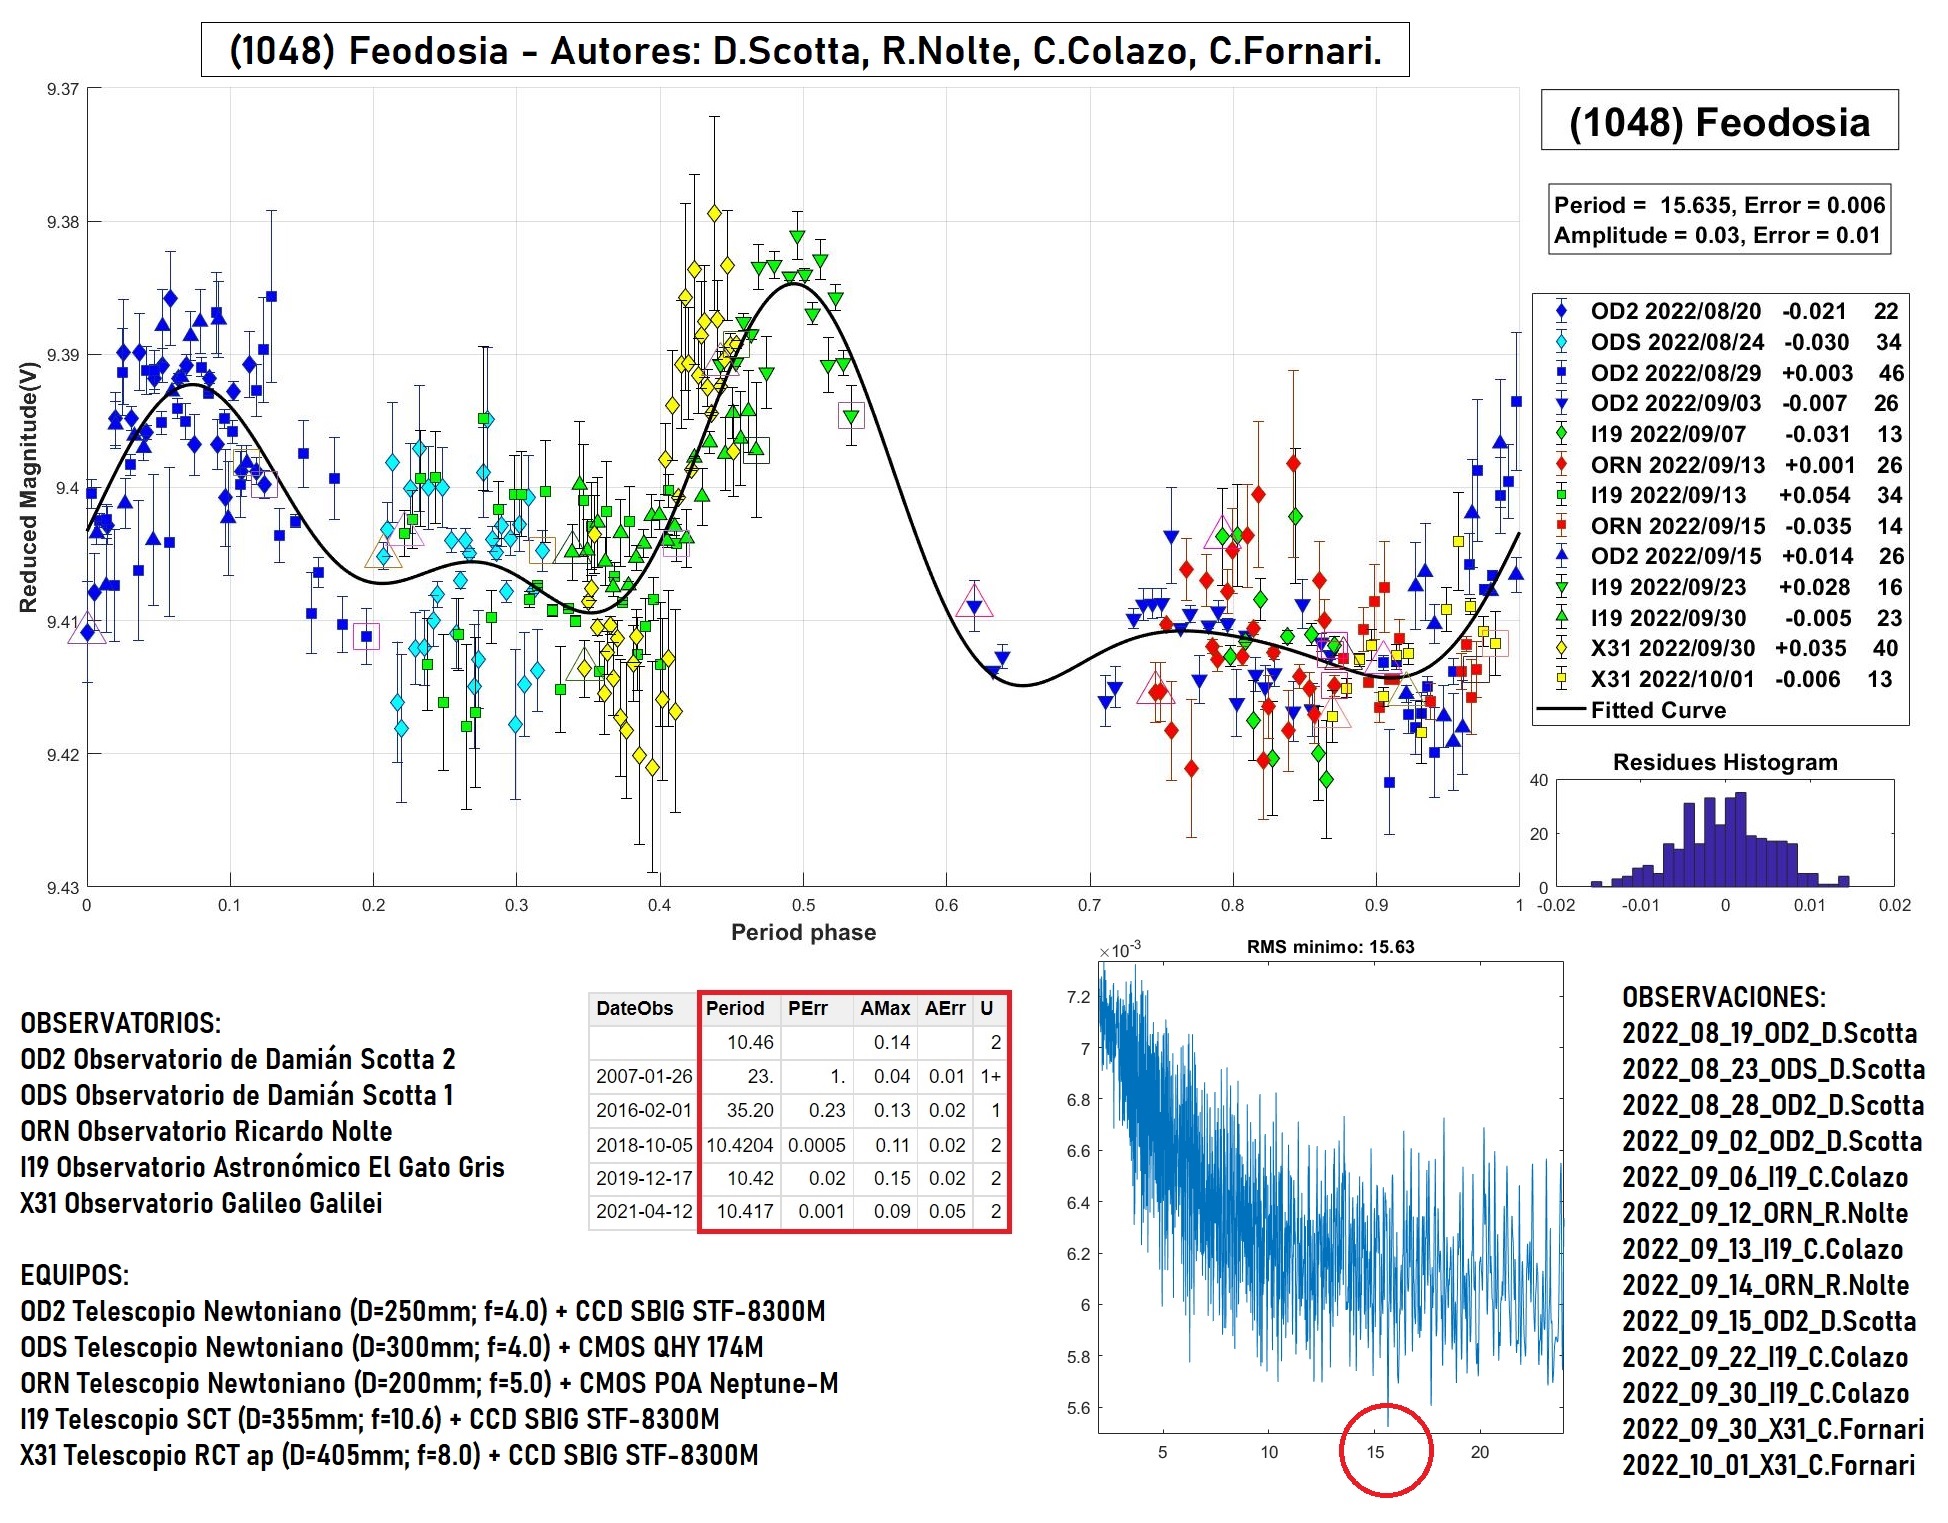Click observation '2022_10_01_X31_C.Fornari'
This screenshot has height=1523, width=1948.
tap(1769, 1465)
